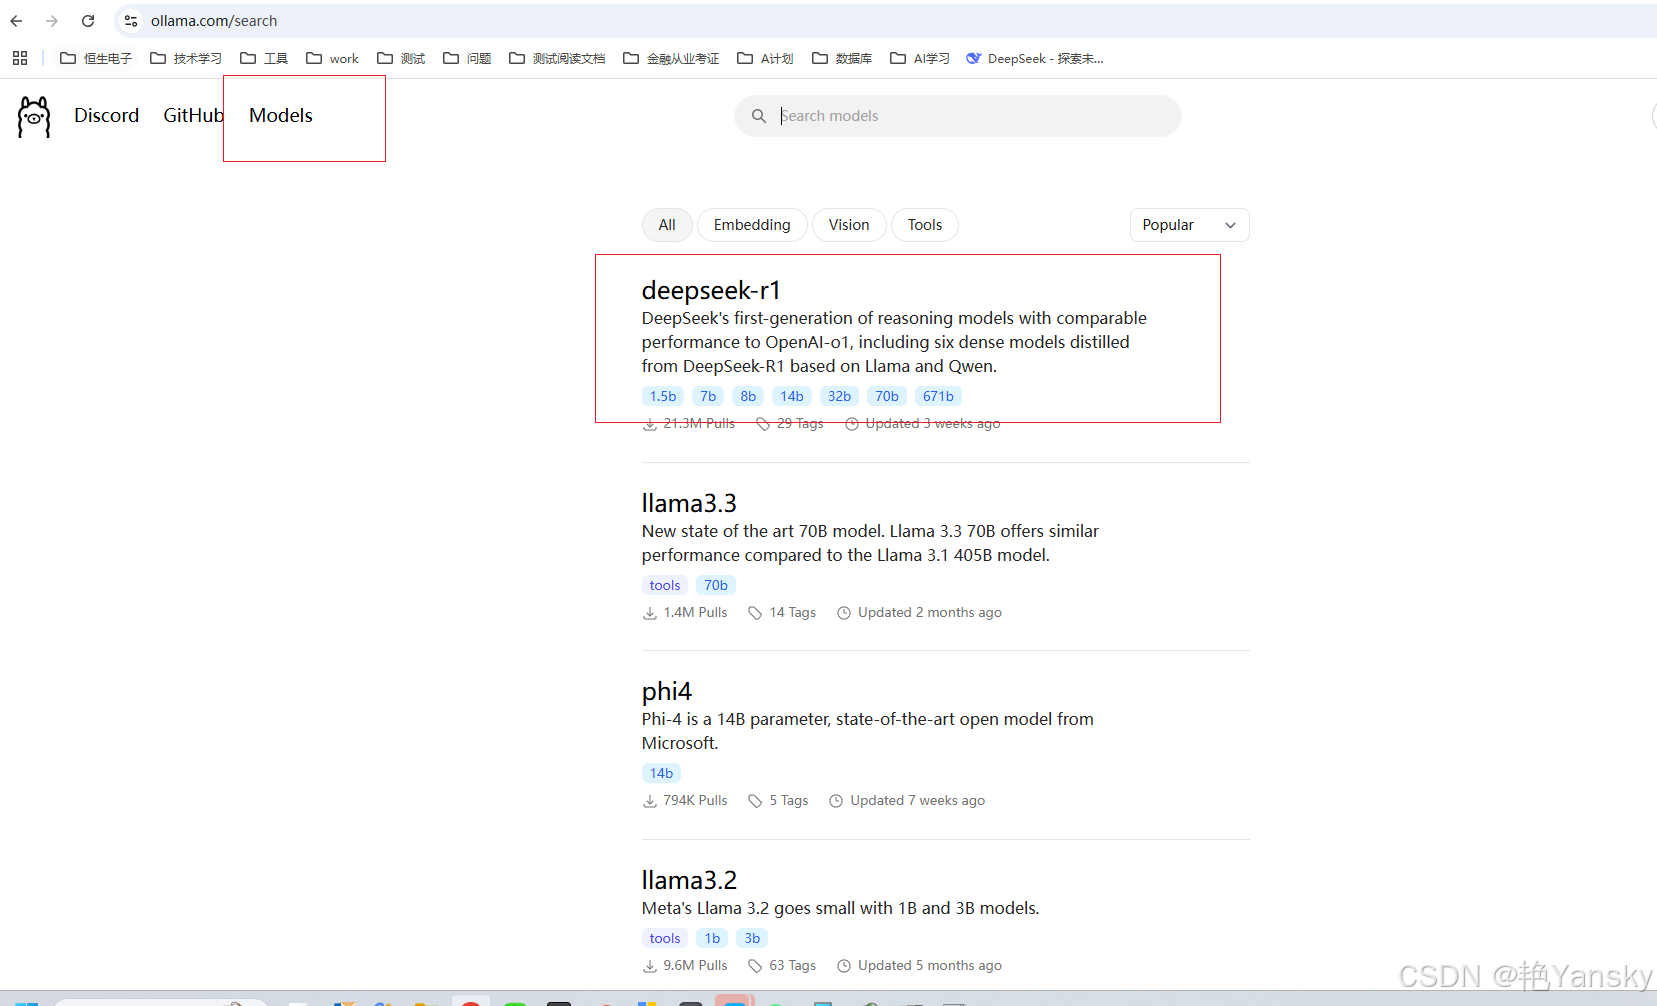The width and height of the screenshot is (1657, 1006).
Task: Open the 金融从业考证 bookmark folder
Action: pos(671,58)
